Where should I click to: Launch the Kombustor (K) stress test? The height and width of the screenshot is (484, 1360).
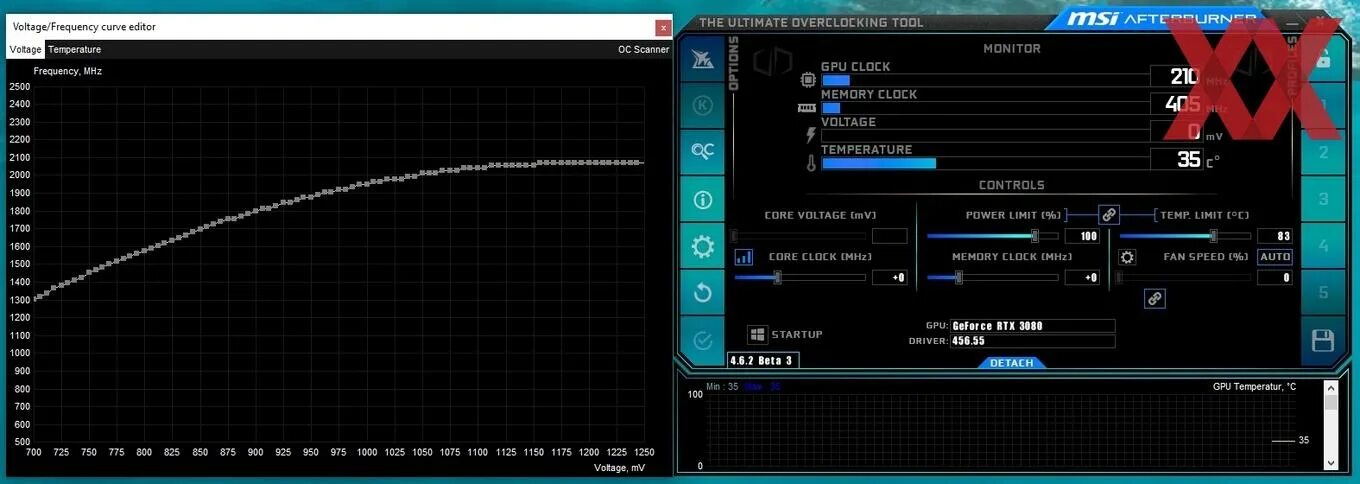(702, 105)
